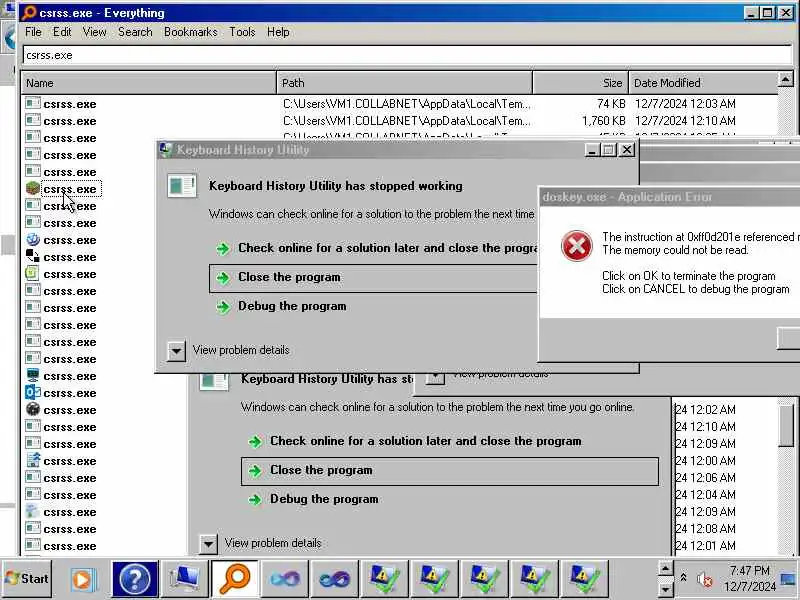Sort results by the Date Modified column header

703,83
